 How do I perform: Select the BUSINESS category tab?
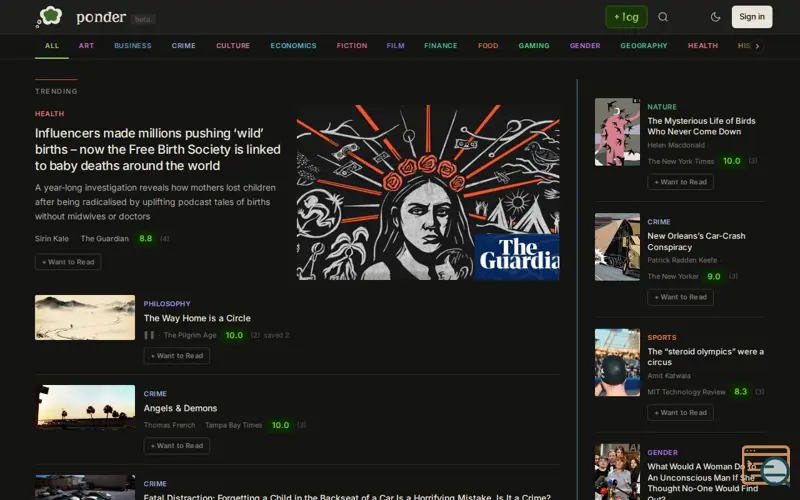(x=133, y=46)
